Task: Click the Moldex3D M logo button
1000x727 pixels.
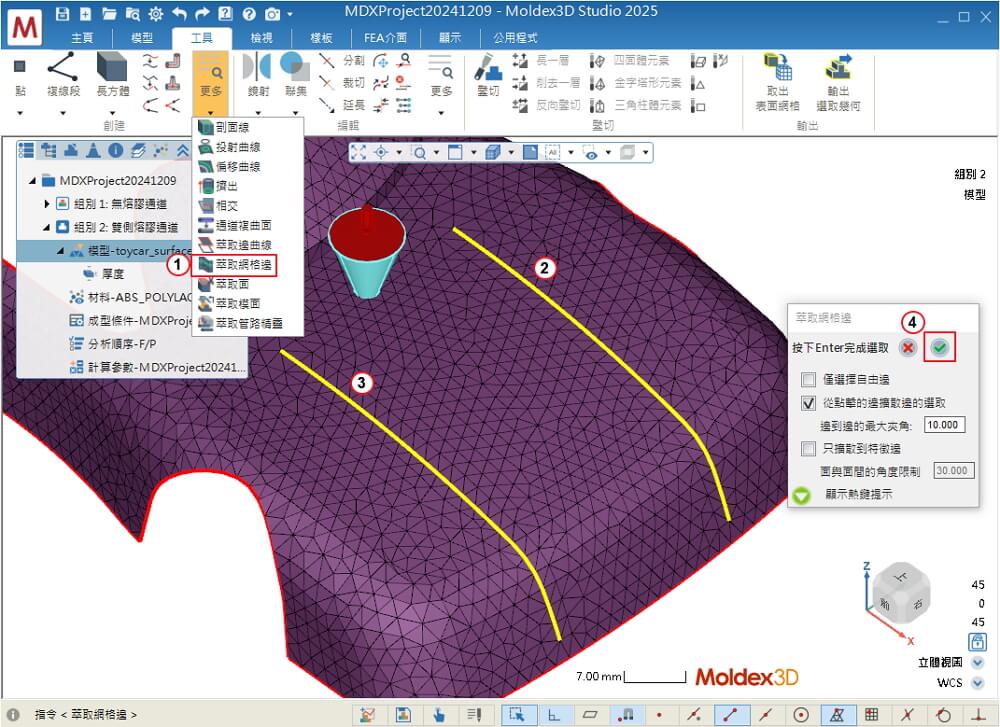Action: (x=26, y=27)
